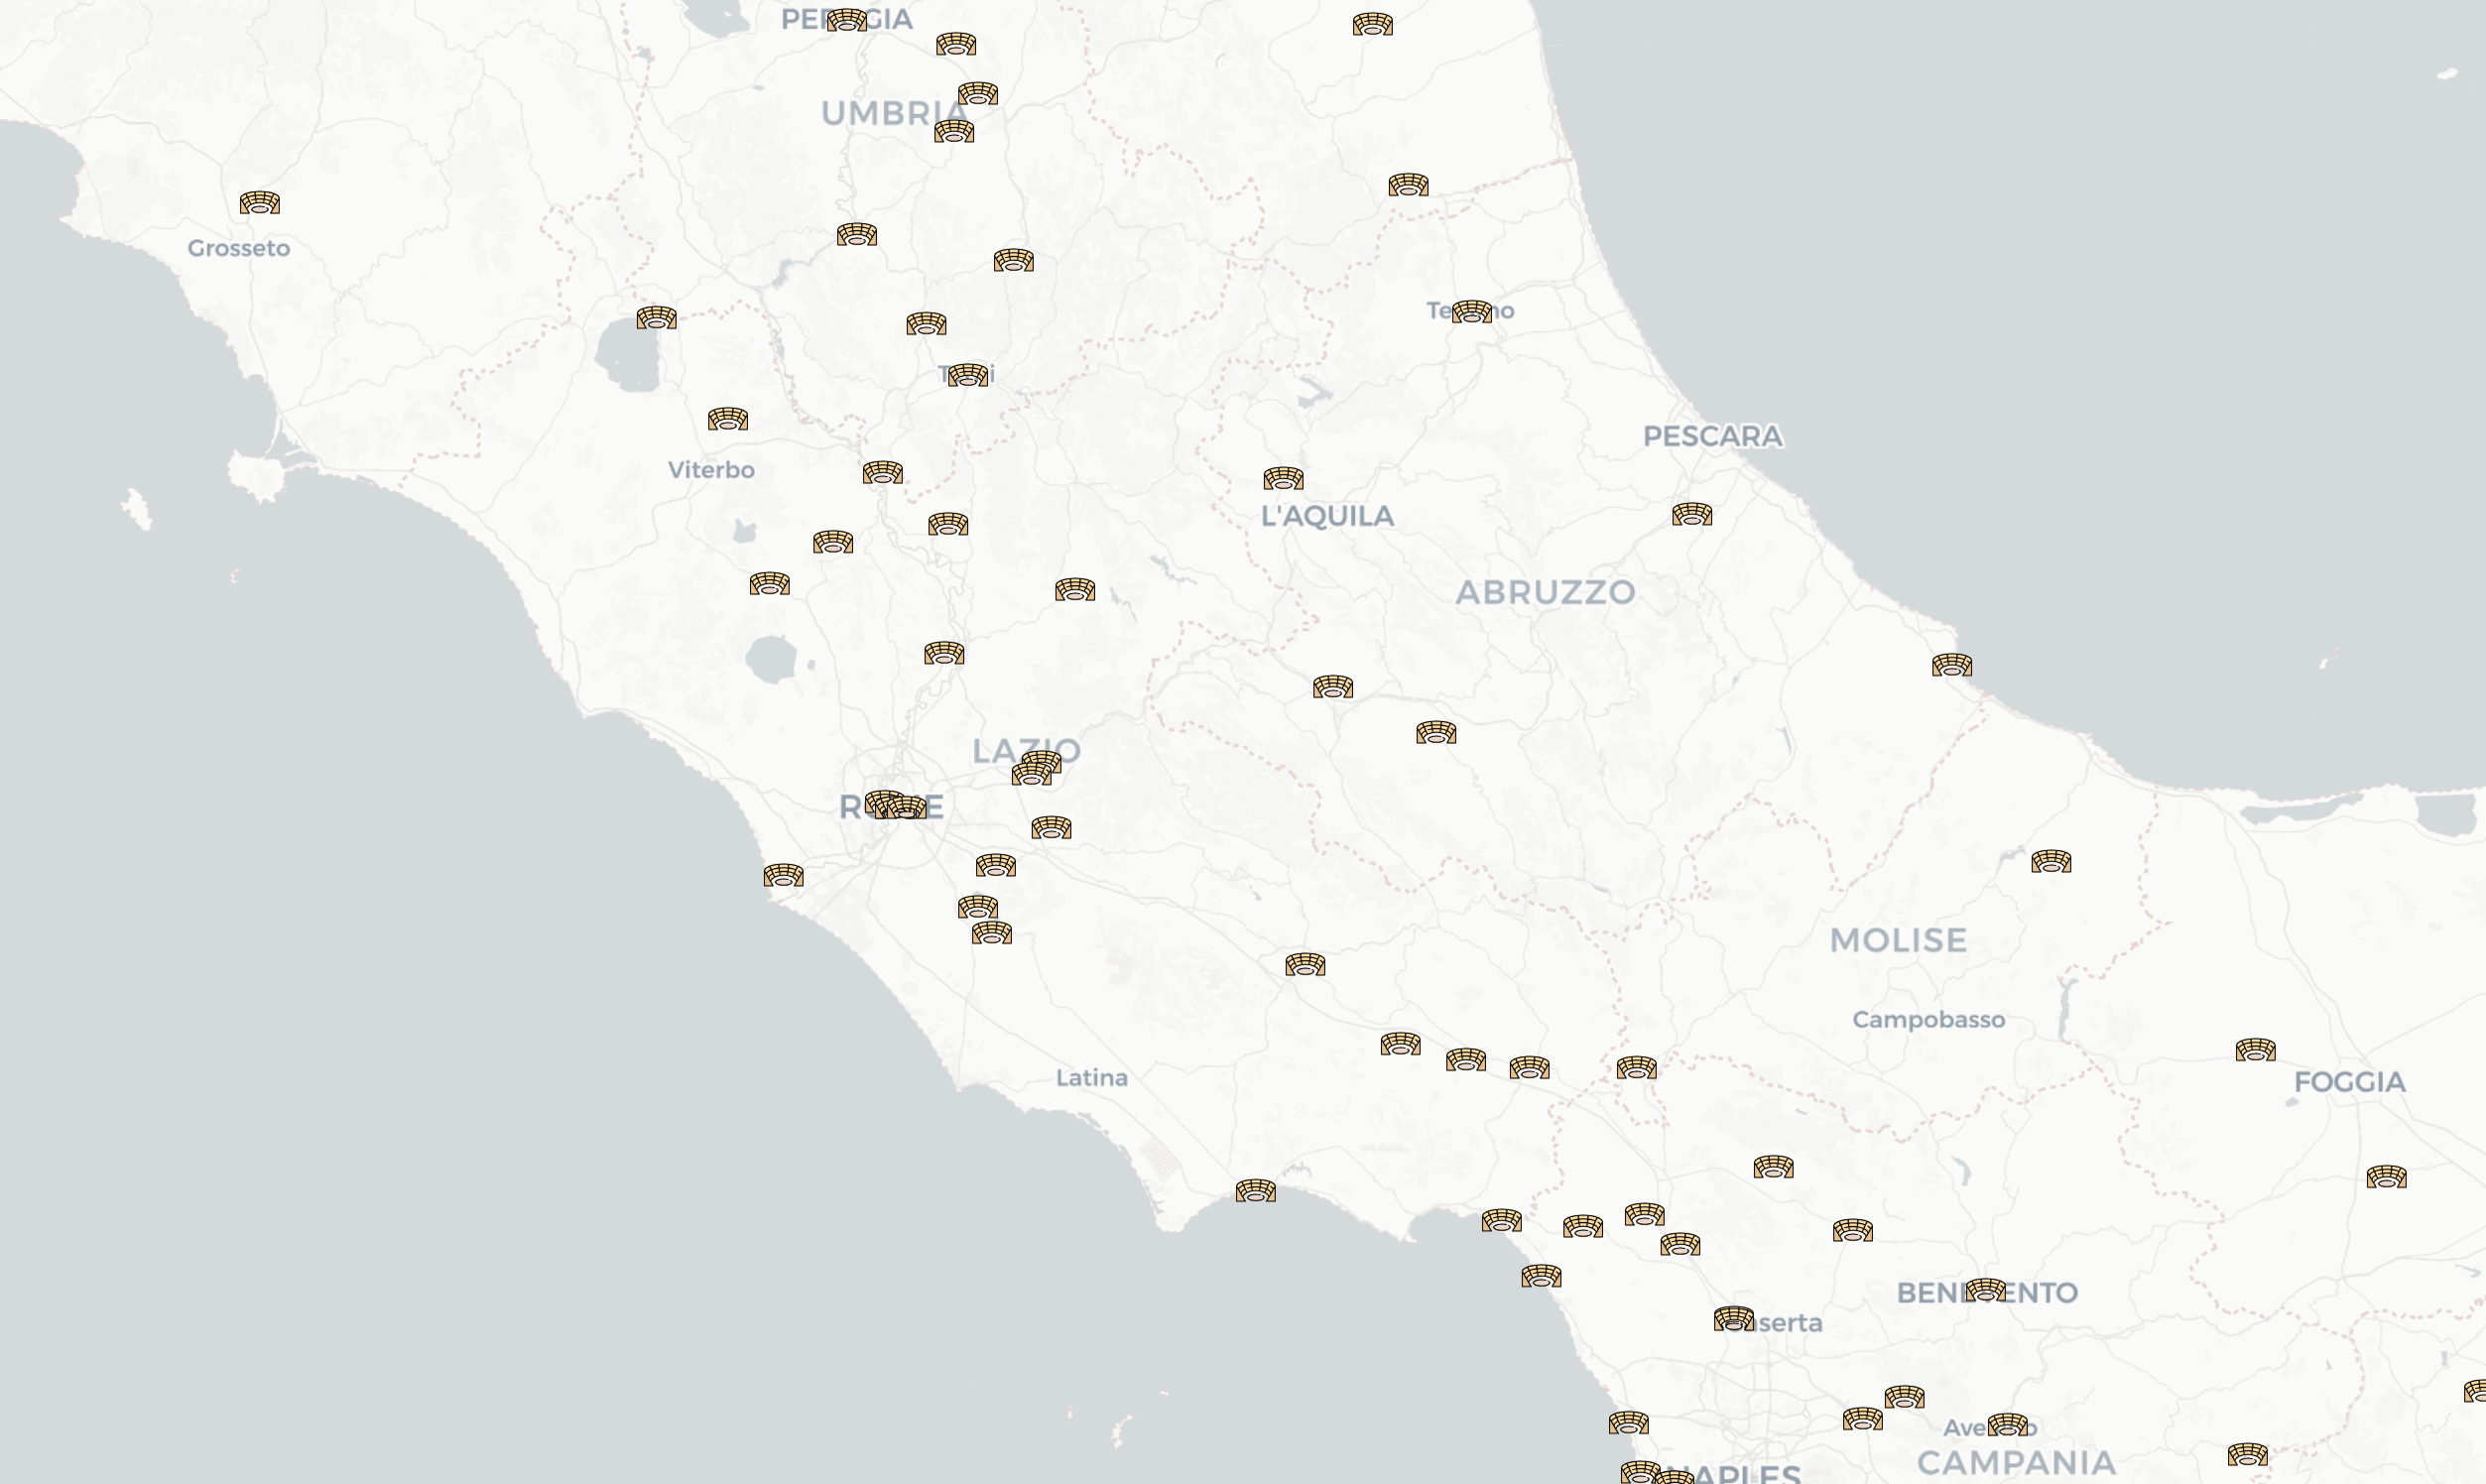Click the L'AQUILA label
The image size is (2486, 1484).
click(1327, 516)
